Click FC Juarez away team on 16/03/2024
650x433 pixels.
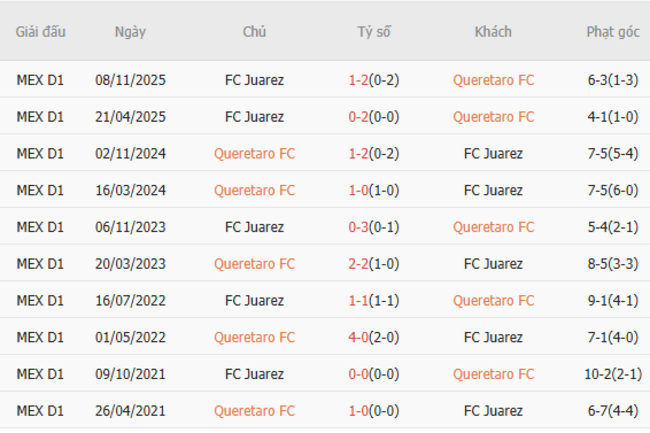coord(493,190)
